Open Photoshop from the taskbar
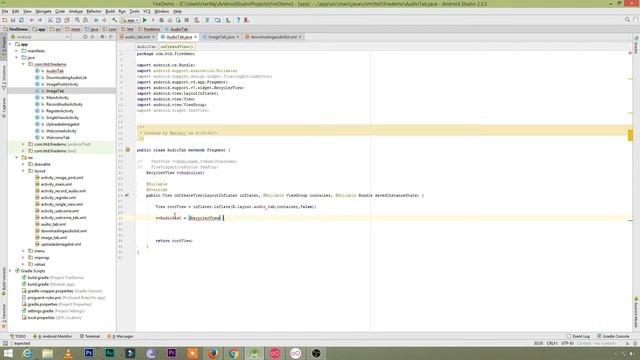Image resolution: width=640 pixels, height=360 pixels. click(x=89, y=353)
